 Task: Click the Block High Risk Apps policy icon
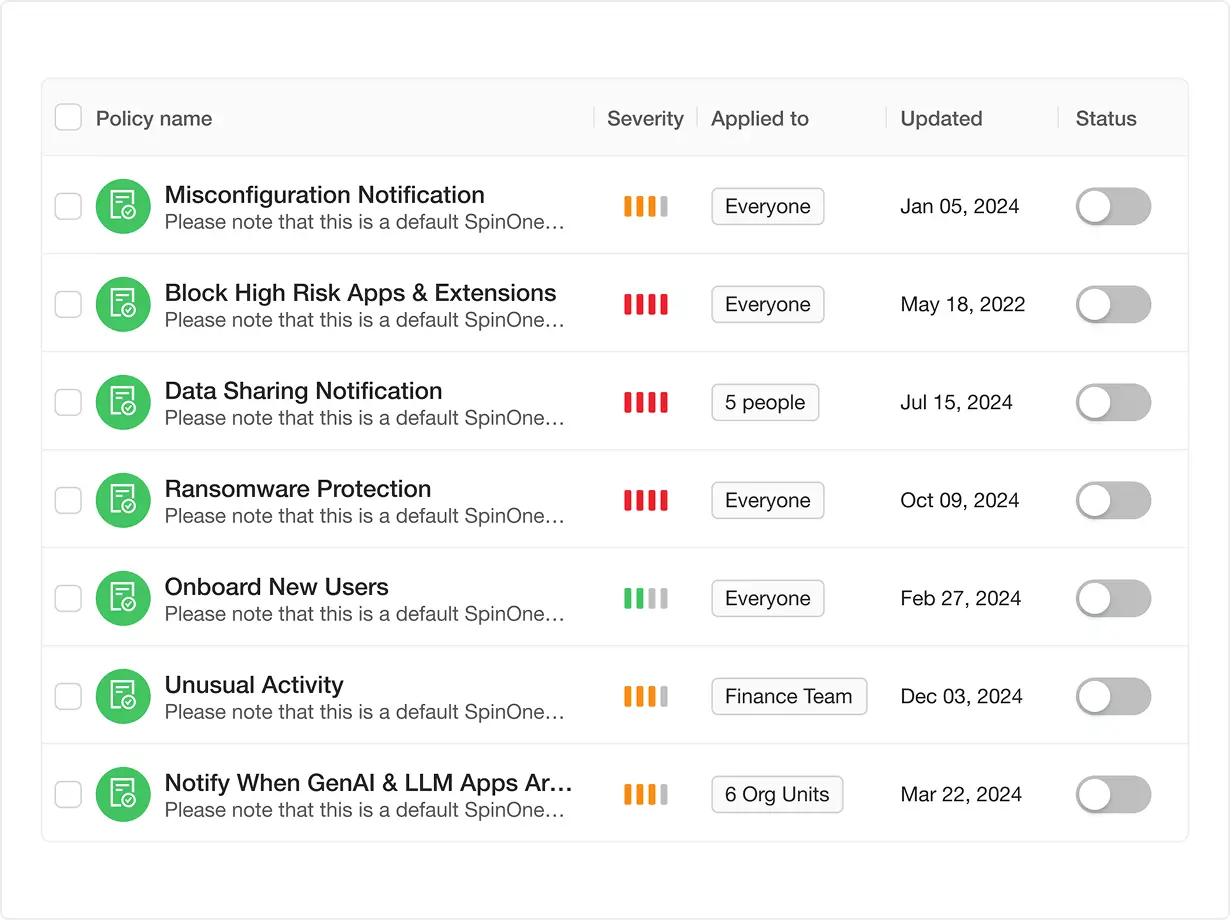[123, 305]
